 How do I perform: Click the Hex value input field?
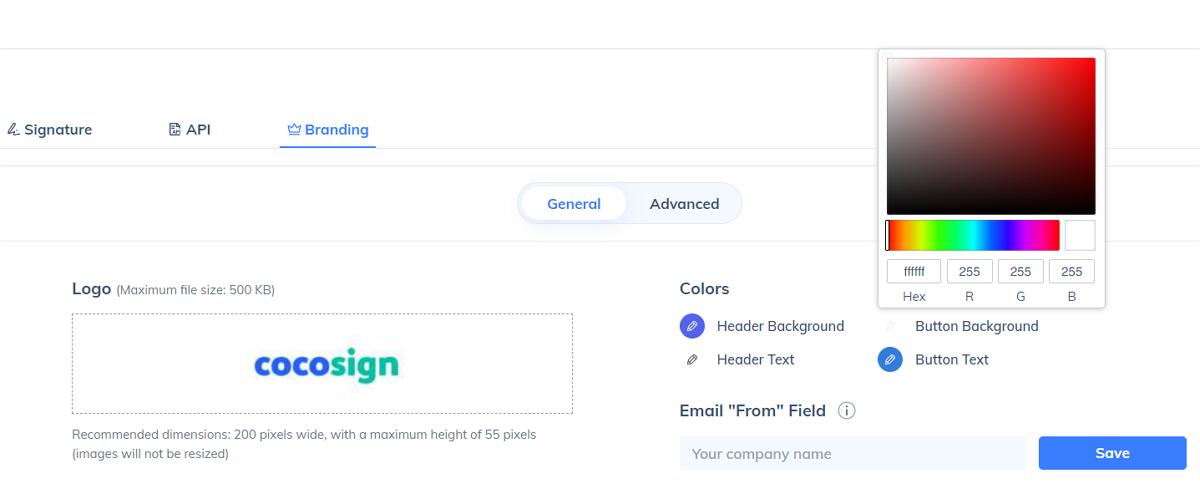(914, 271)
